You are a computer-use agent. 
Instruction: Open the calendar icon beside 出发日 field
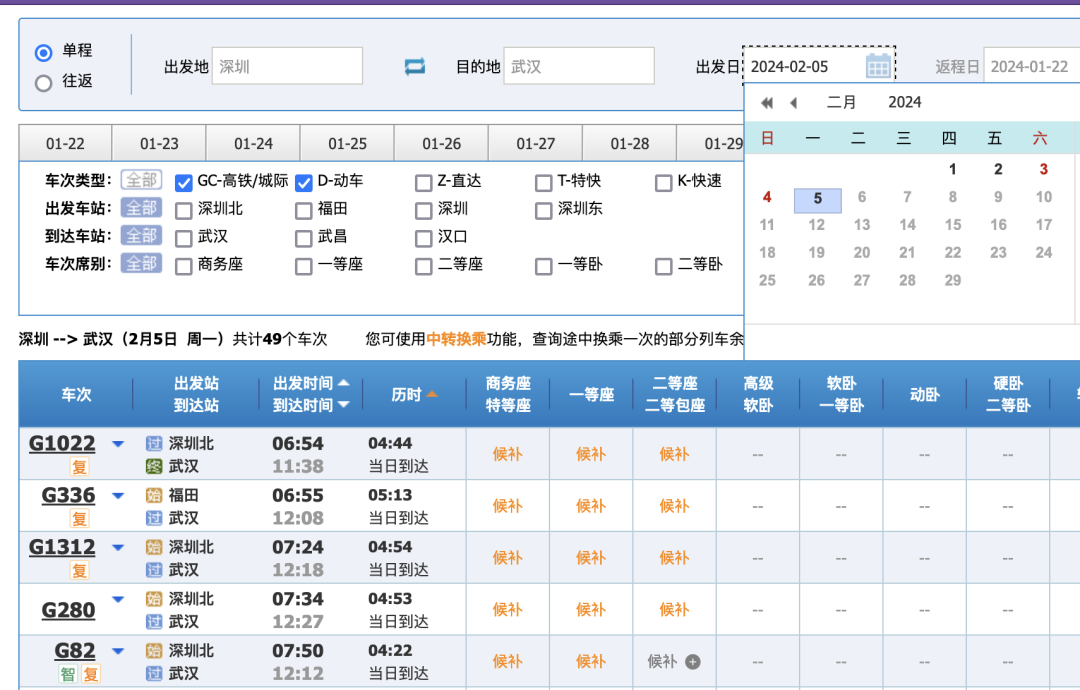[878, 65]
